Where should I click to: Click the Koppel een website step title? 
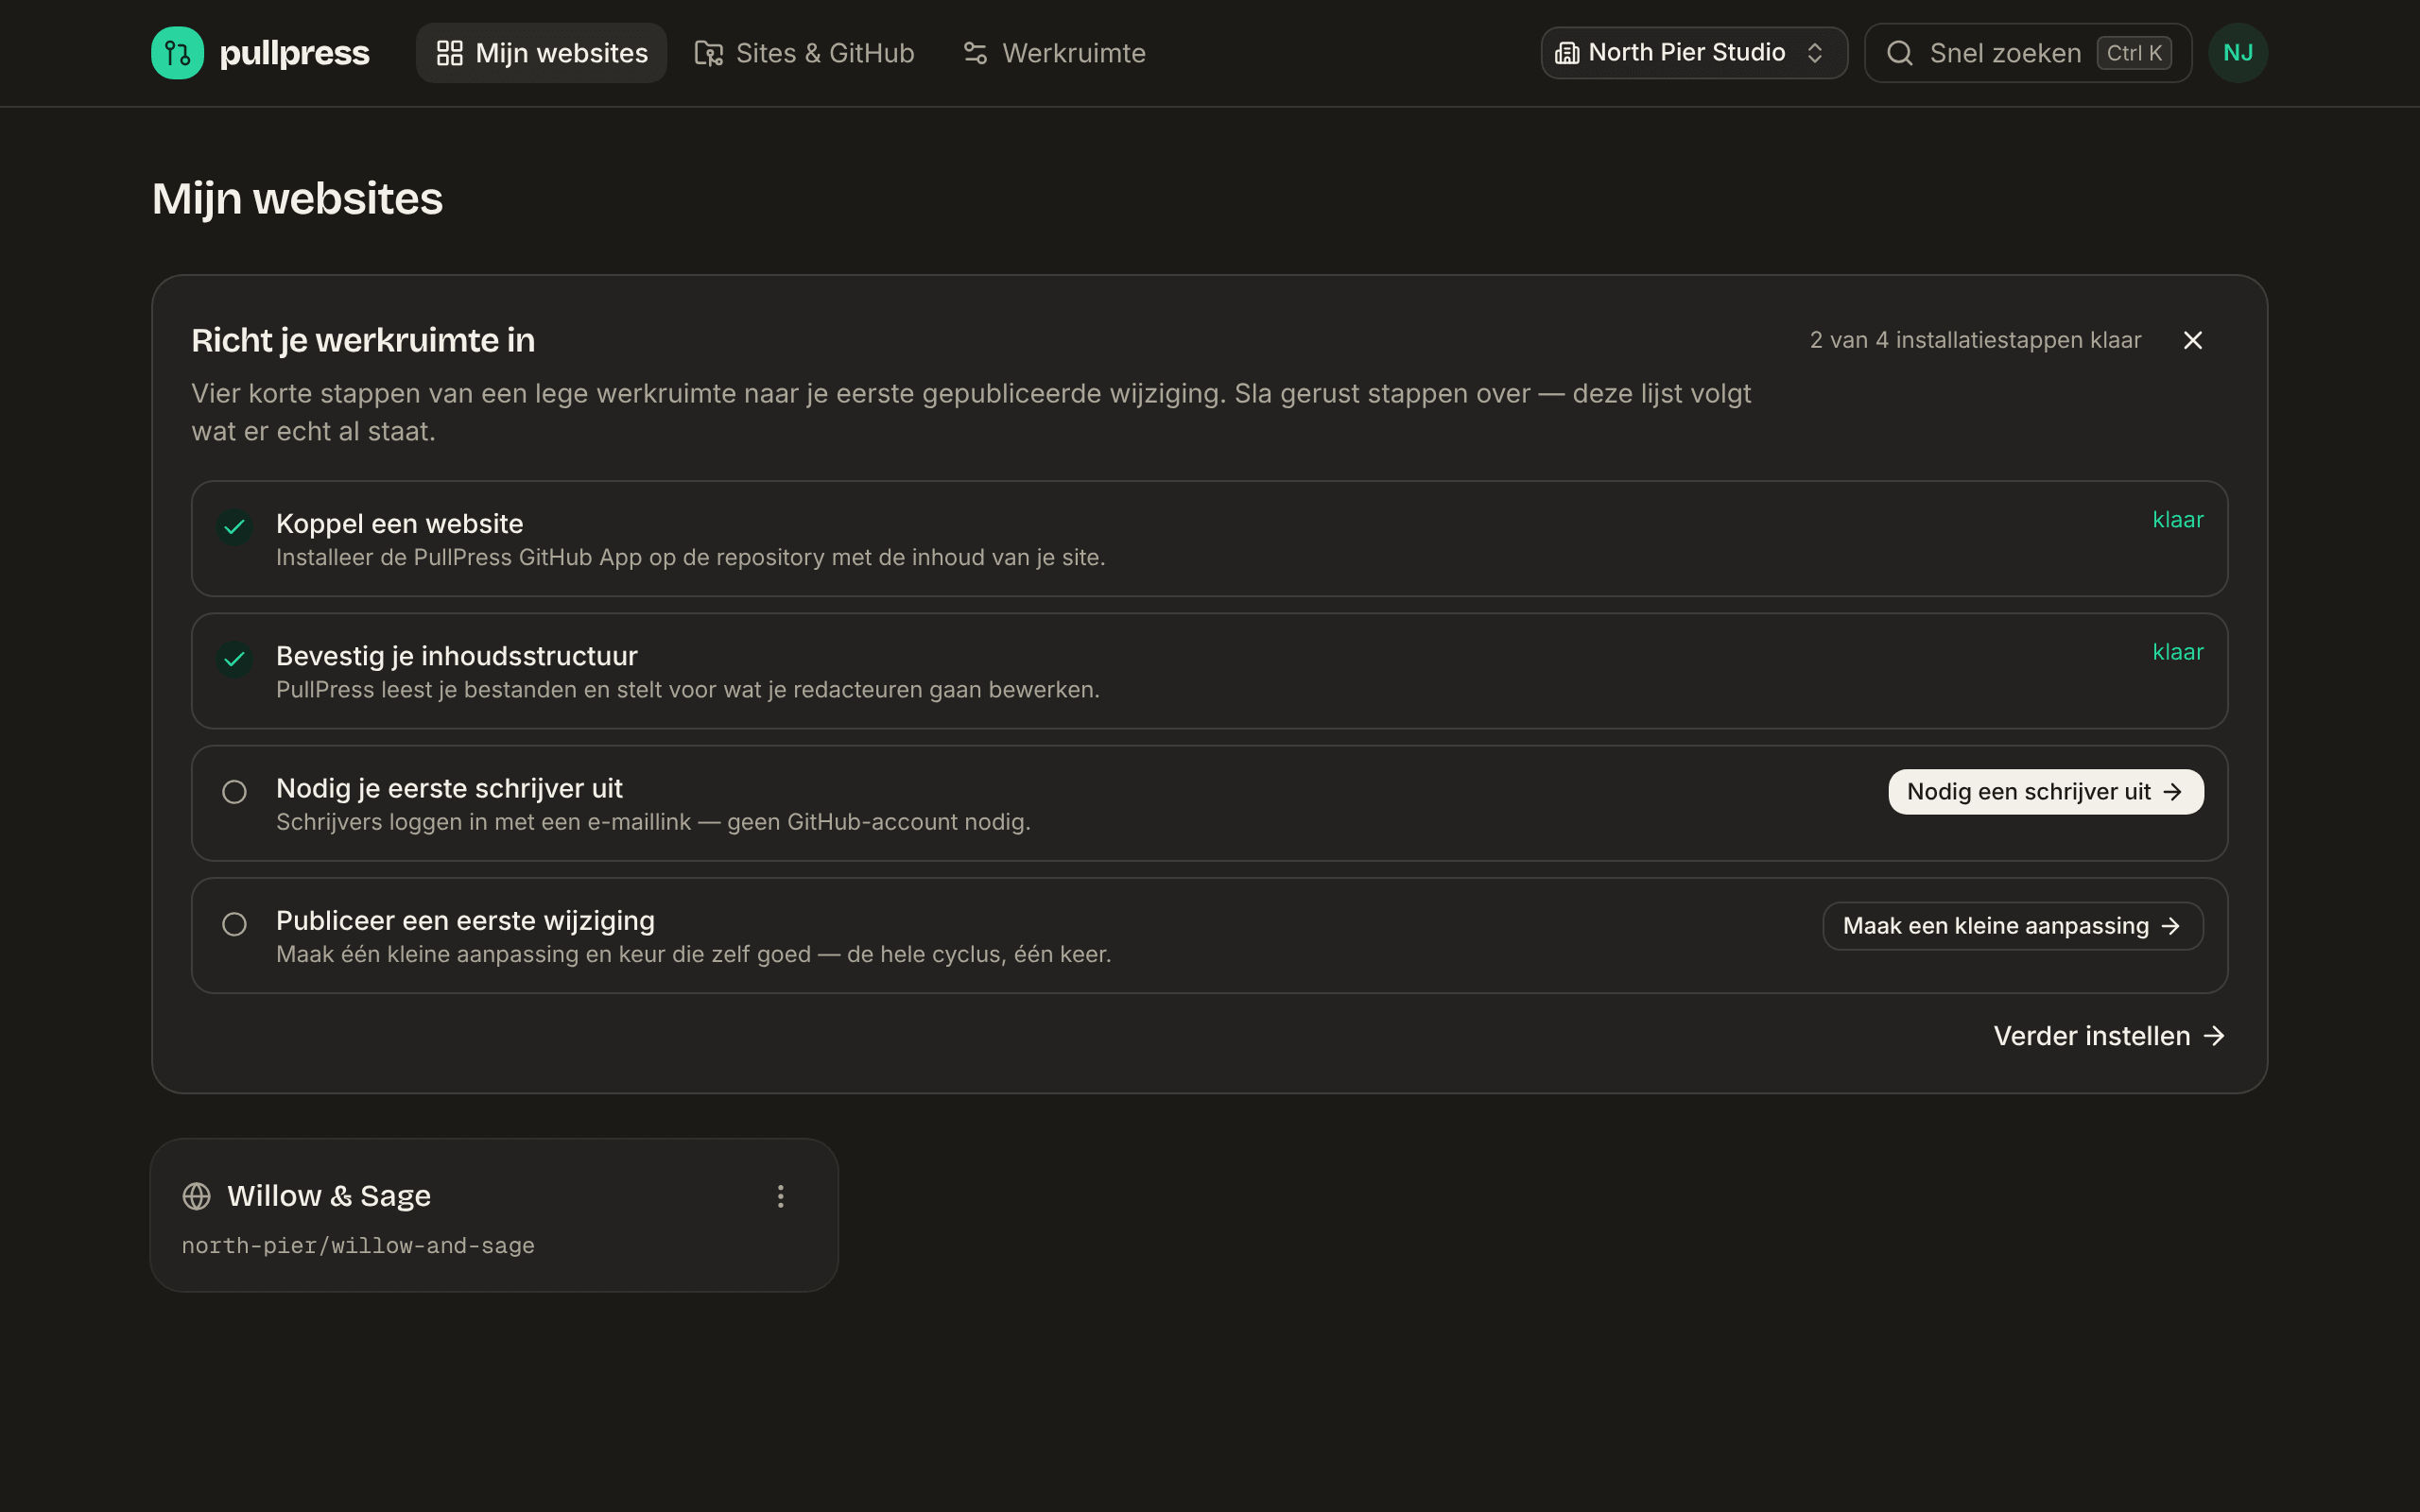400,524
